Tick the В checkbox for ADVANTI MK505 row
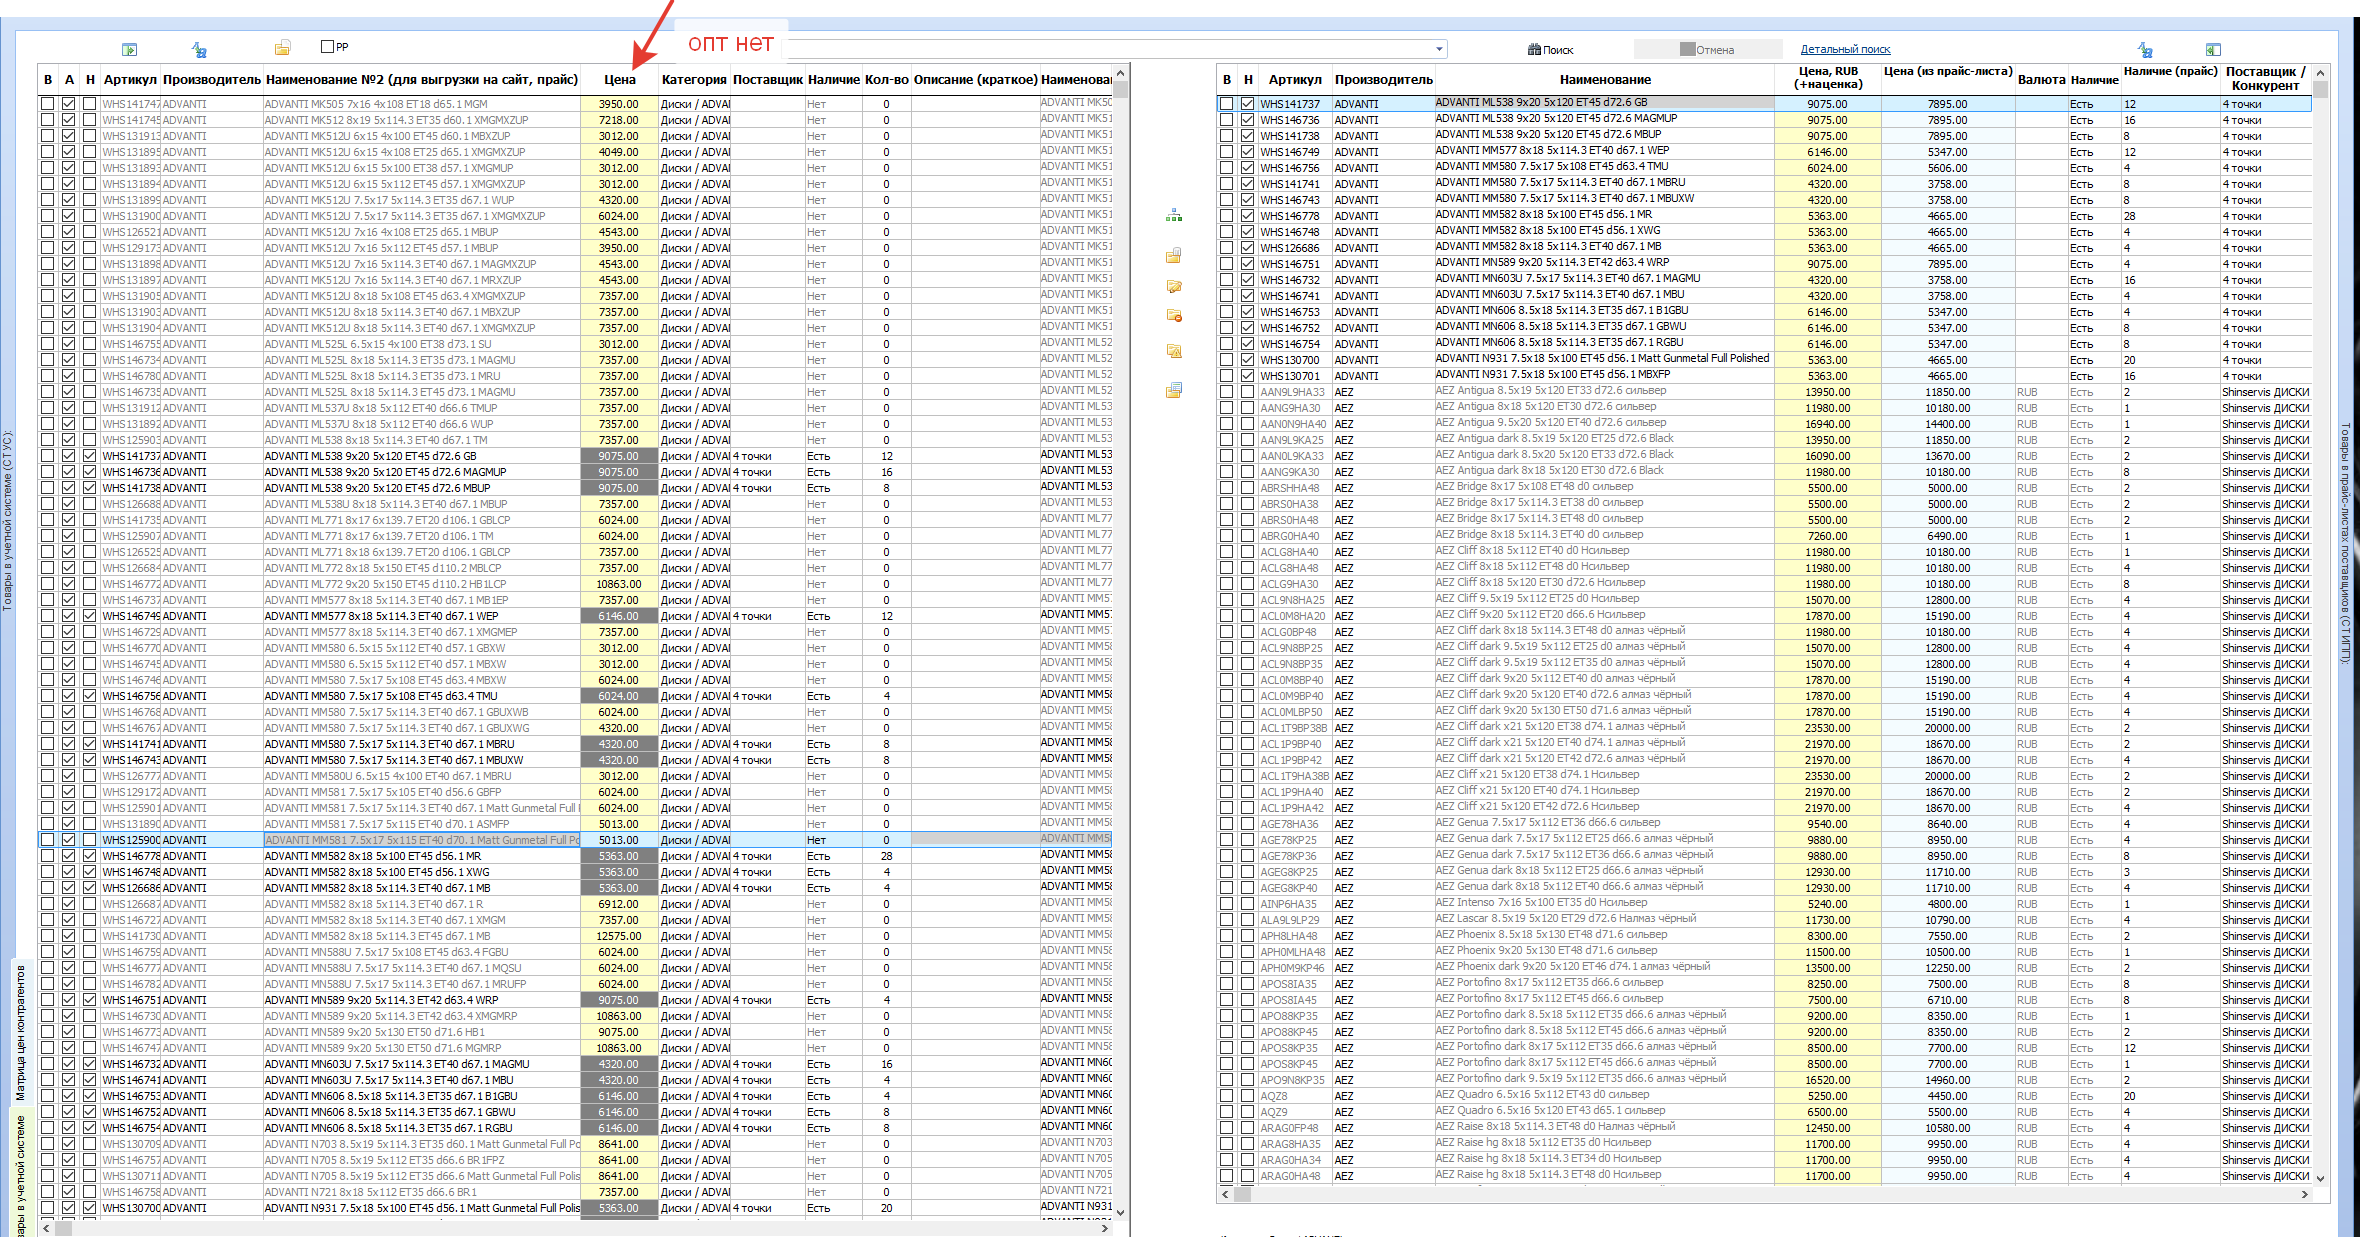The width and height of the screenshot is (2360, 1237). pyautogui.click(x=47, y=104)
